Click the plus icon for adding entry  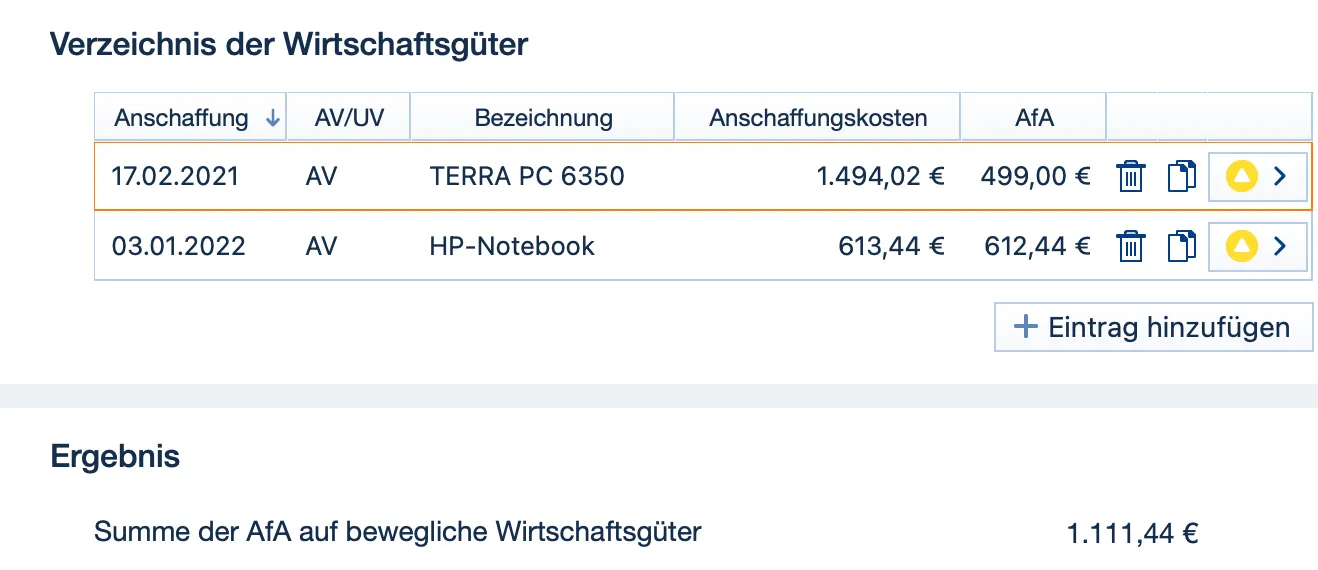1025,327
